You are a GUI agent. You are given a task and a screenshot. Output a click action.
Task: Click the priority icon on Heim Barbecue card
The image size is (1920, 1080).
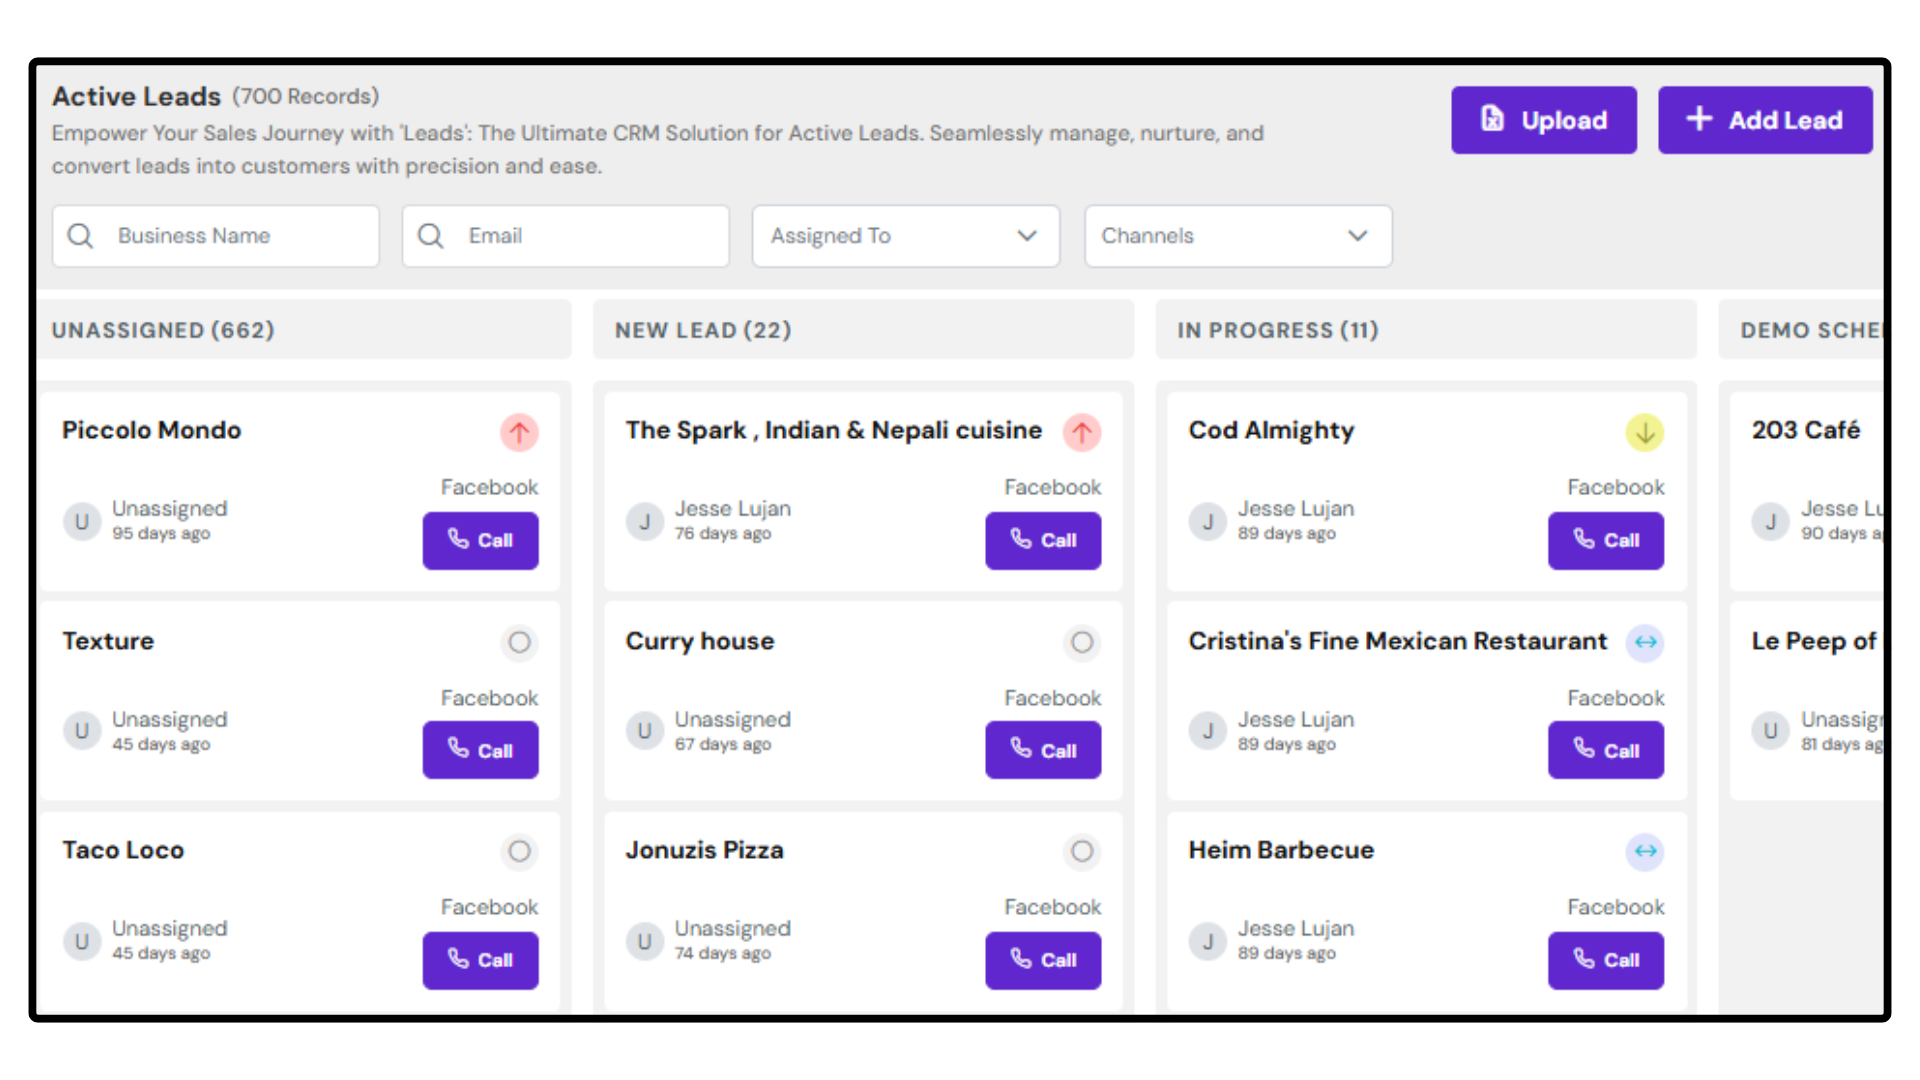coord(1645,851)
